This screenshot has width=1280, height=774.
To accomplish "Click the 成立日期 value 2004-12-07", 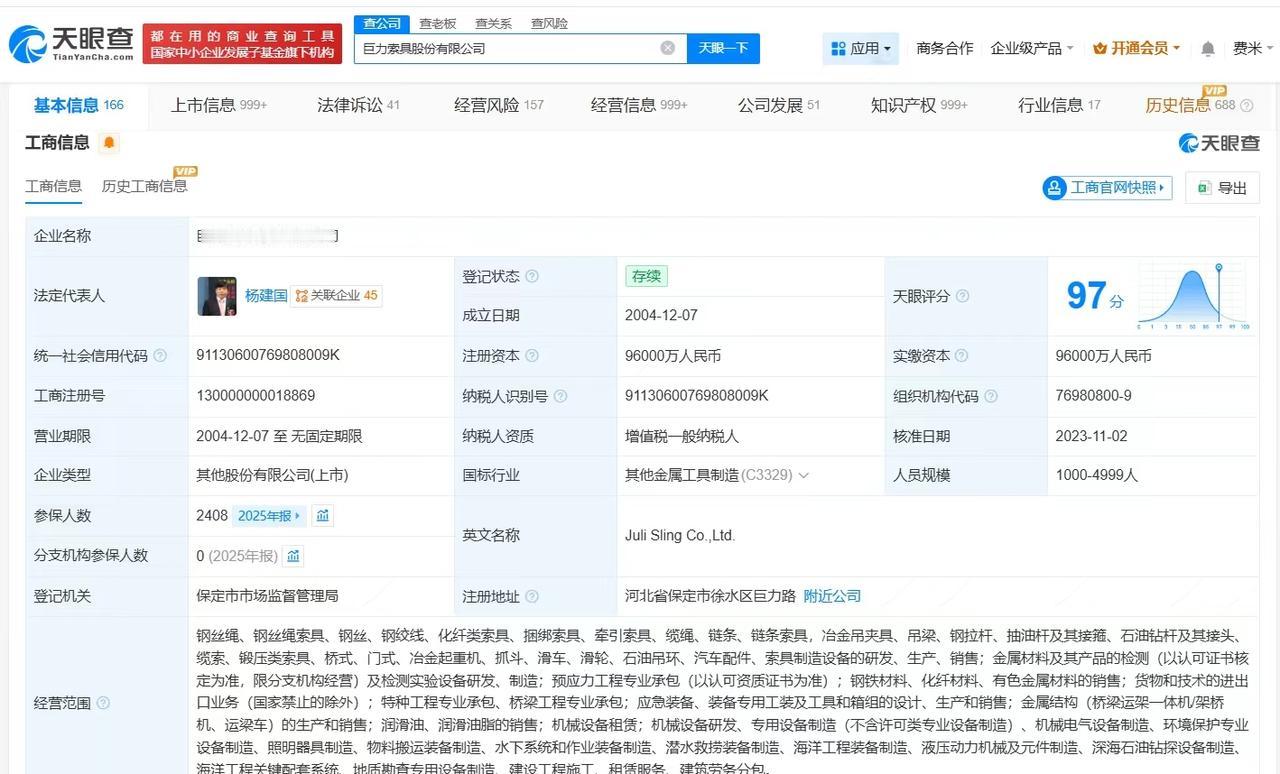I will click(661, 315).
